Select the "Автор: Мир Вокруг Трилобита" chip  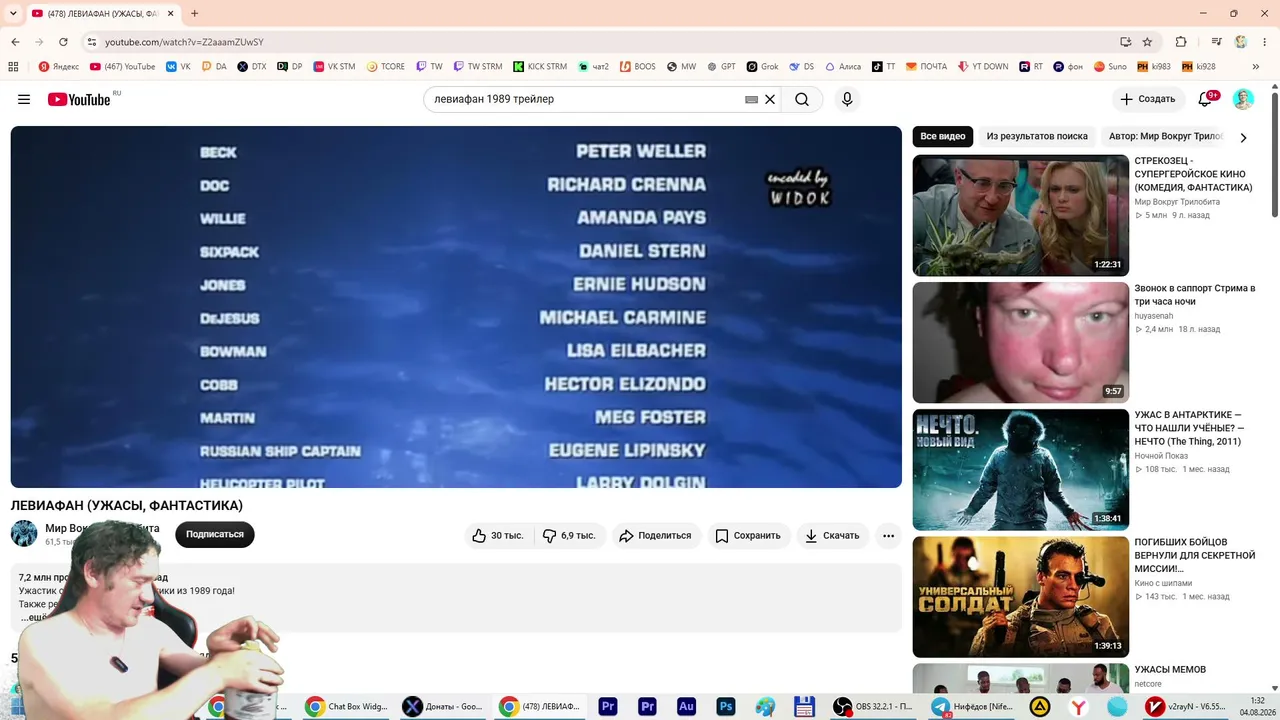pos(1164,136)
